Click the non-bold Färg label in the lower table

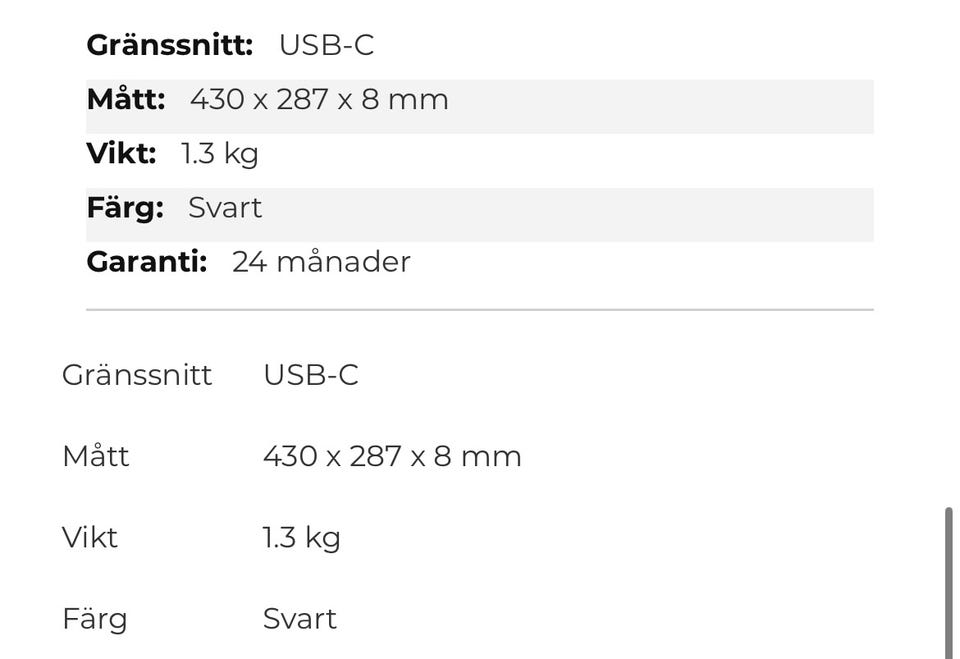[95, 619]
